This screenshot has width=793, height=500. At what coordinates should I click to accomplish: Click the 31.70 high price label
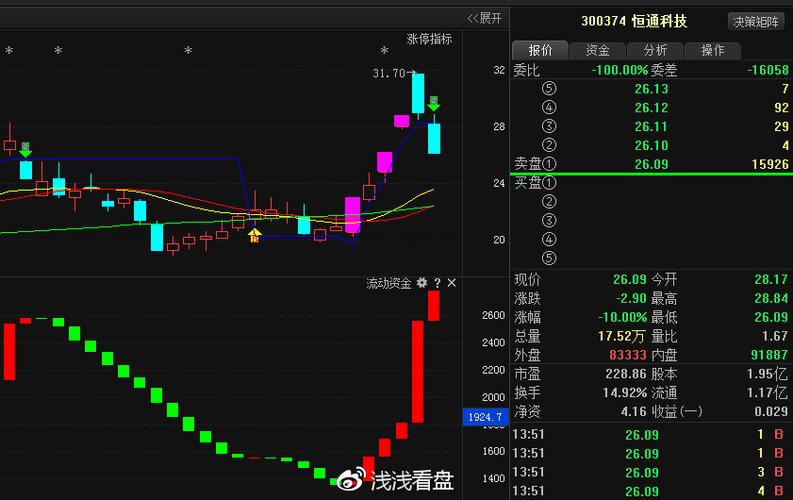click(x=389, y=73)
